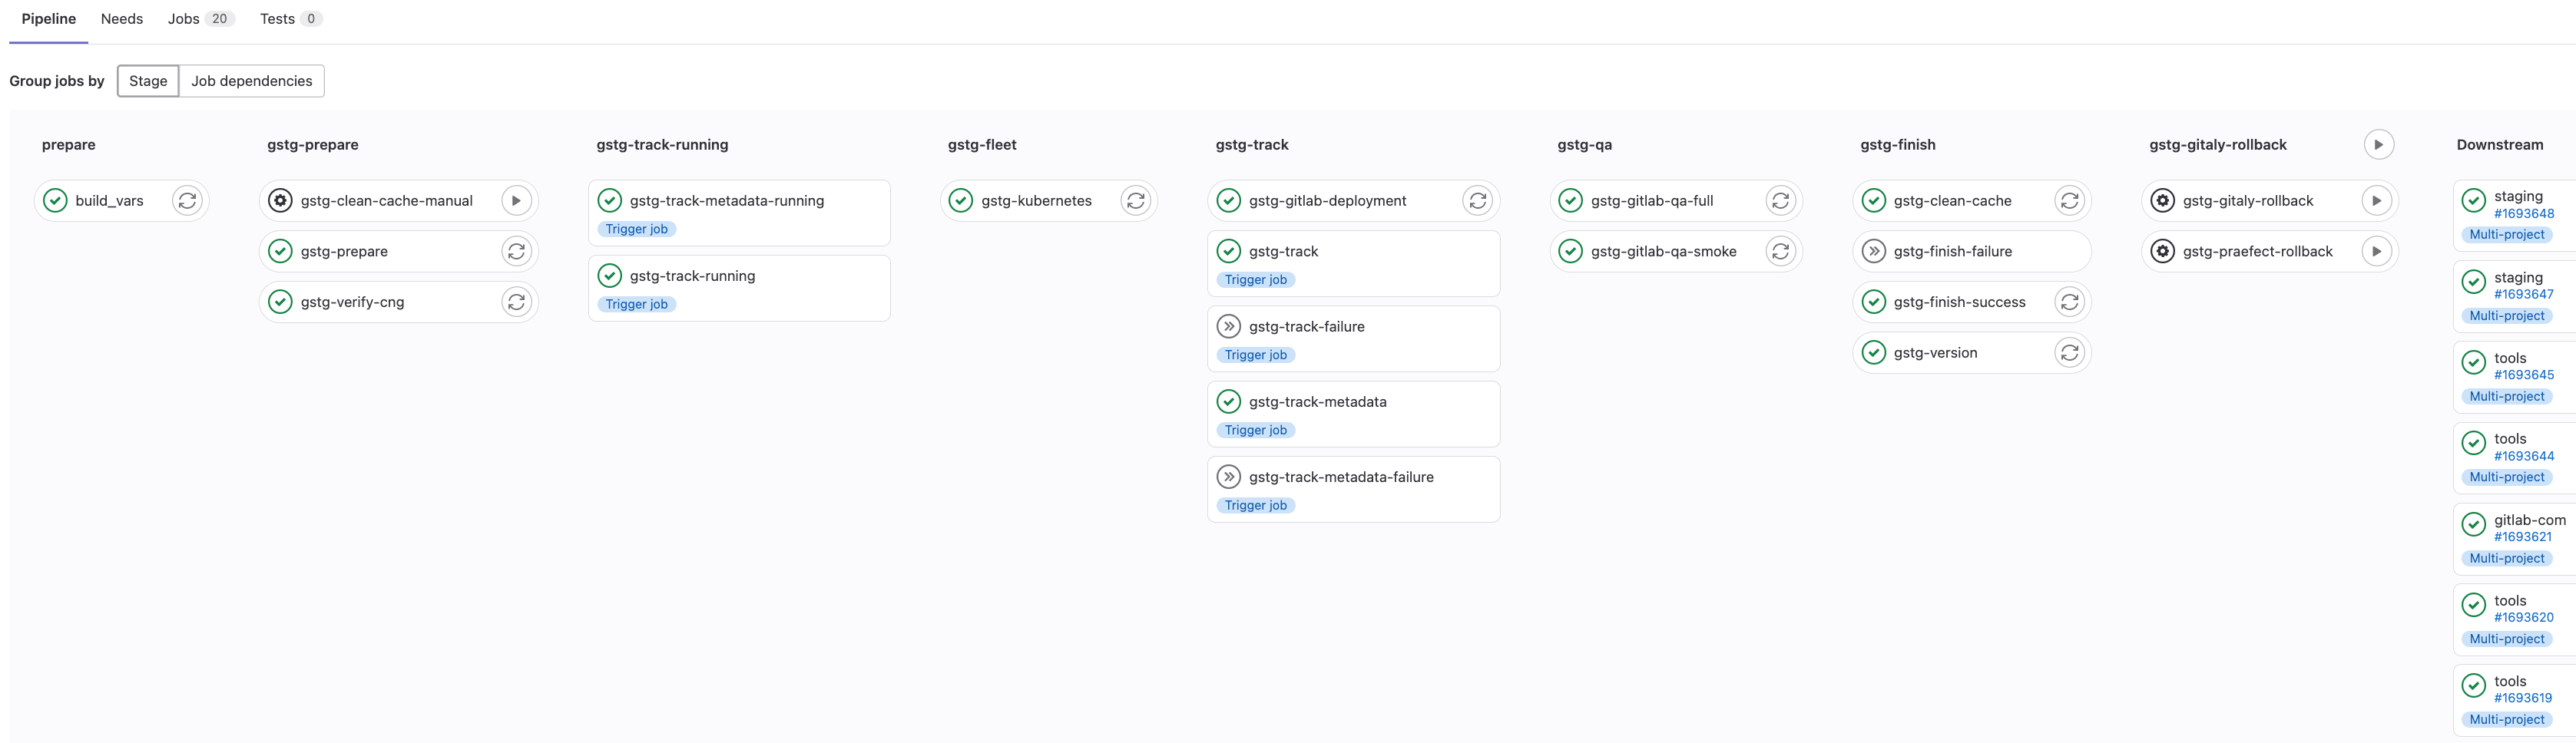The height and width of the screenshot is (743, 2576).
Task: Retry the gstg-kubernetes job
Action: 1136,201
